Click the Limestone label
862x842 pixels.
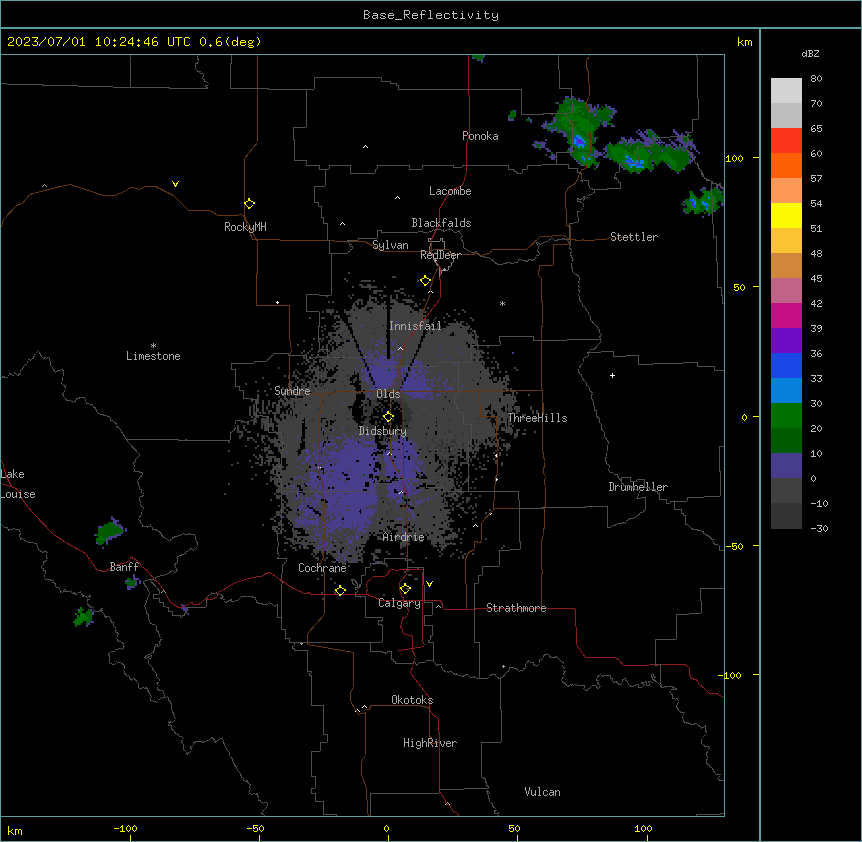(x=153, y=356)
